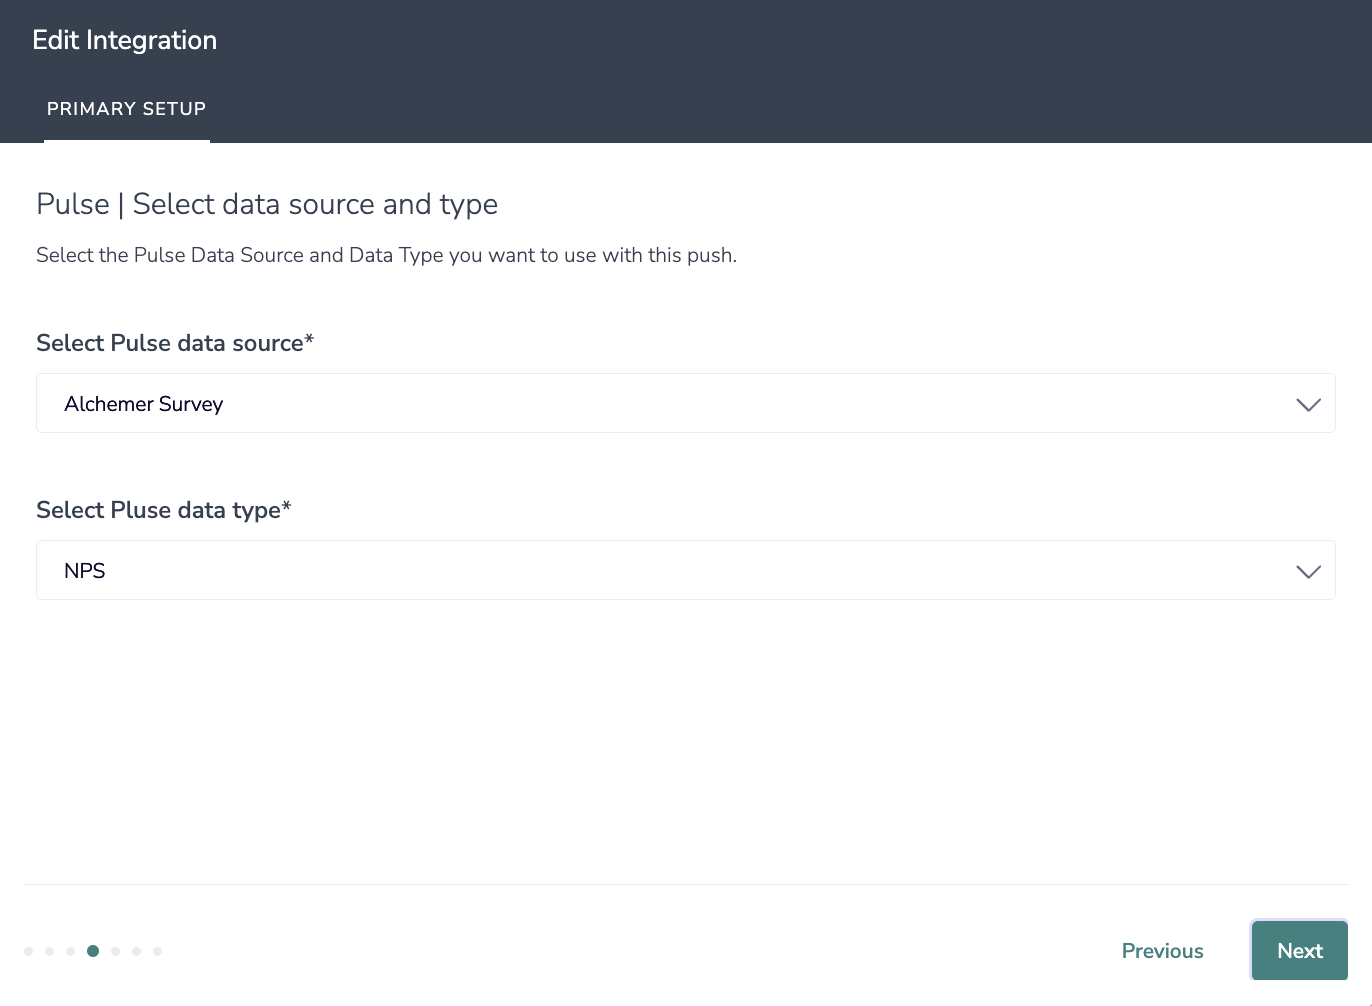Screen dimensions: 1372x1006
Task: Switch to the PRIMARY SETUP tab
Action: coord(126,109)
